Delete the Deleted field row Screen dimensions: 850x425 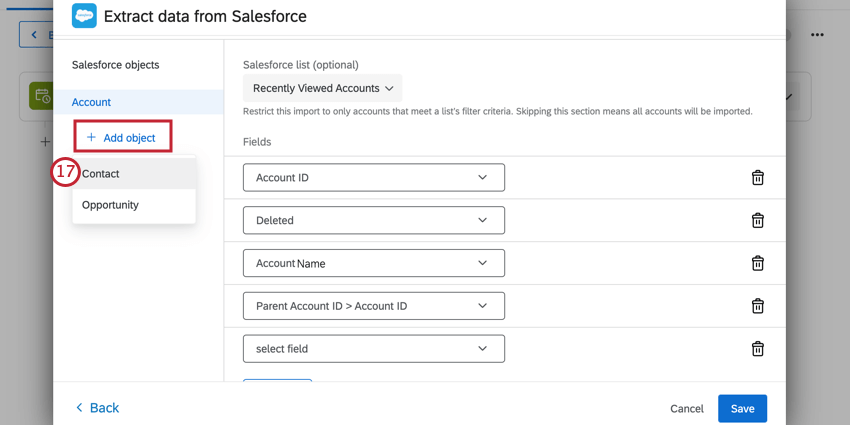757,221
